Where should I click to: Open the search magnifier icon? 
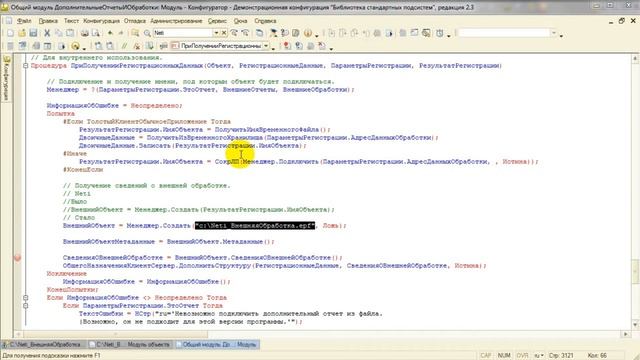coord(147,33)
